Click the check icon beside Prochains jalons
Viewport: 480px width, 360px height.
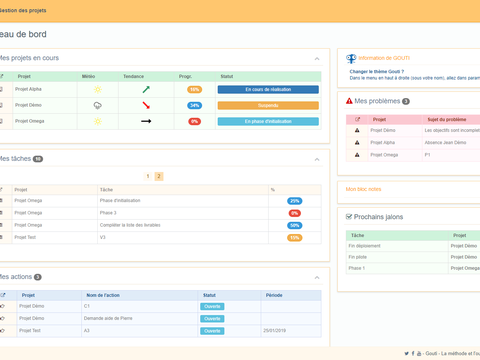point(349,217)
